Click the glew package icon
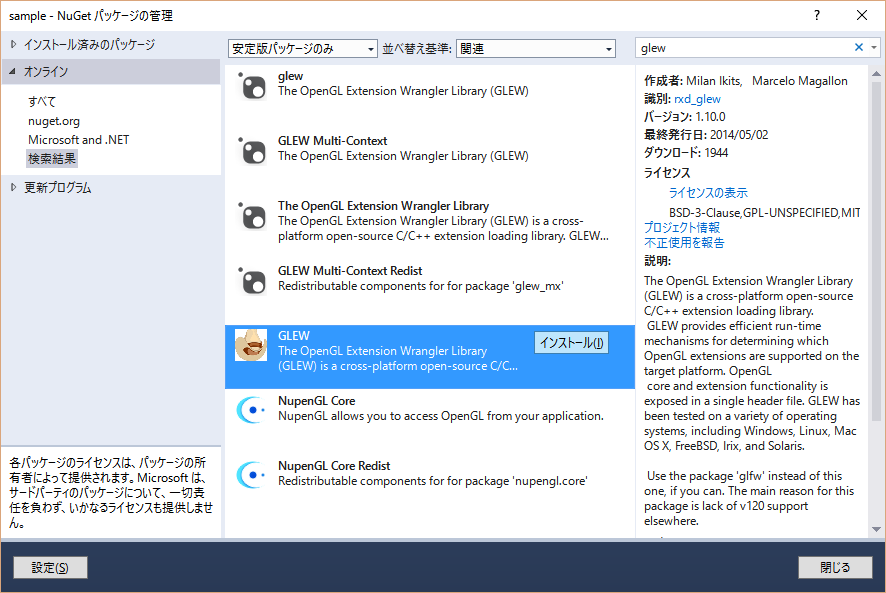 (252, 86)
